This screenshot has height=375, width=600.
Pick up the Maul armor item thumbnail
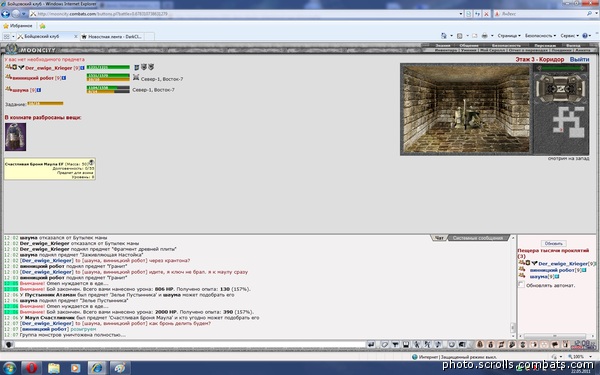[x=15, y=137]
